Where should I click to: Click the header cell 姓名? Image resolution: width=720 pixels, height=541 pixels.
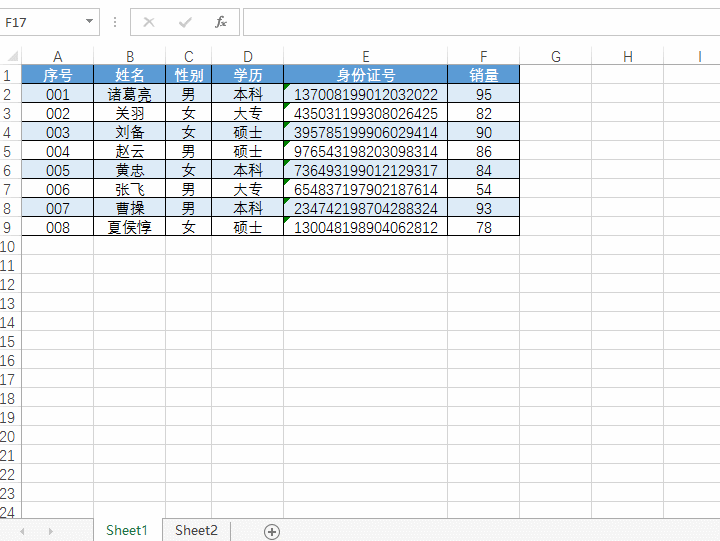tap(130, 75)
